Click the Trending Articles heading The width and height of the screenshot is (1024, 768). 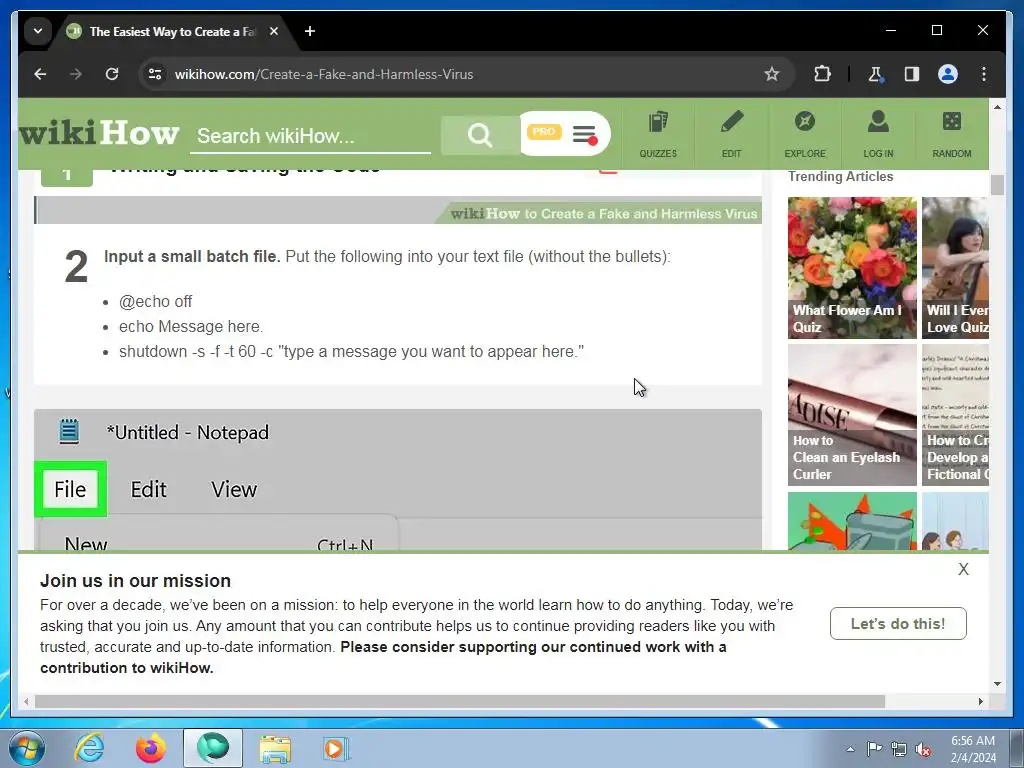pyautogui.click(x=840, y=176)
